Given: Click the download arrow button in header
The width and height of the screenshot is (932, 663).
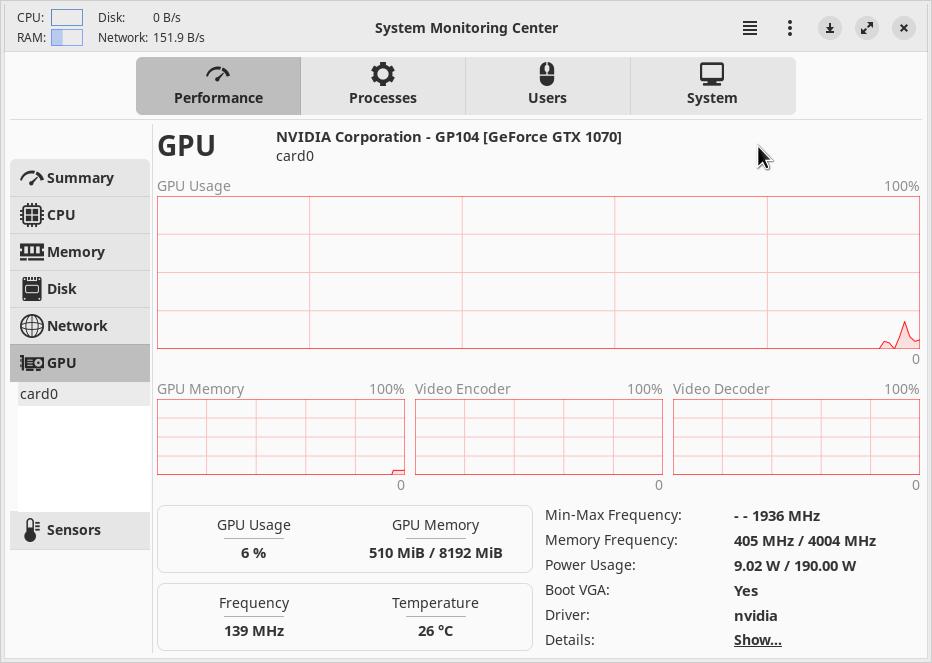Looking at the screenshot, I should pyautogui.click(x=830, y=28).
